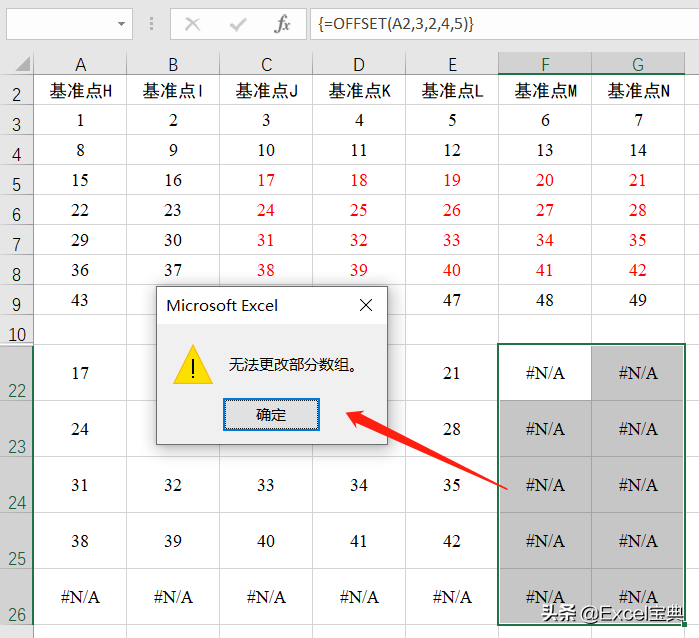Click the Select All corner triangle
Image resolution: width=699 pixels, height=638 pixels.
point(22,65)
